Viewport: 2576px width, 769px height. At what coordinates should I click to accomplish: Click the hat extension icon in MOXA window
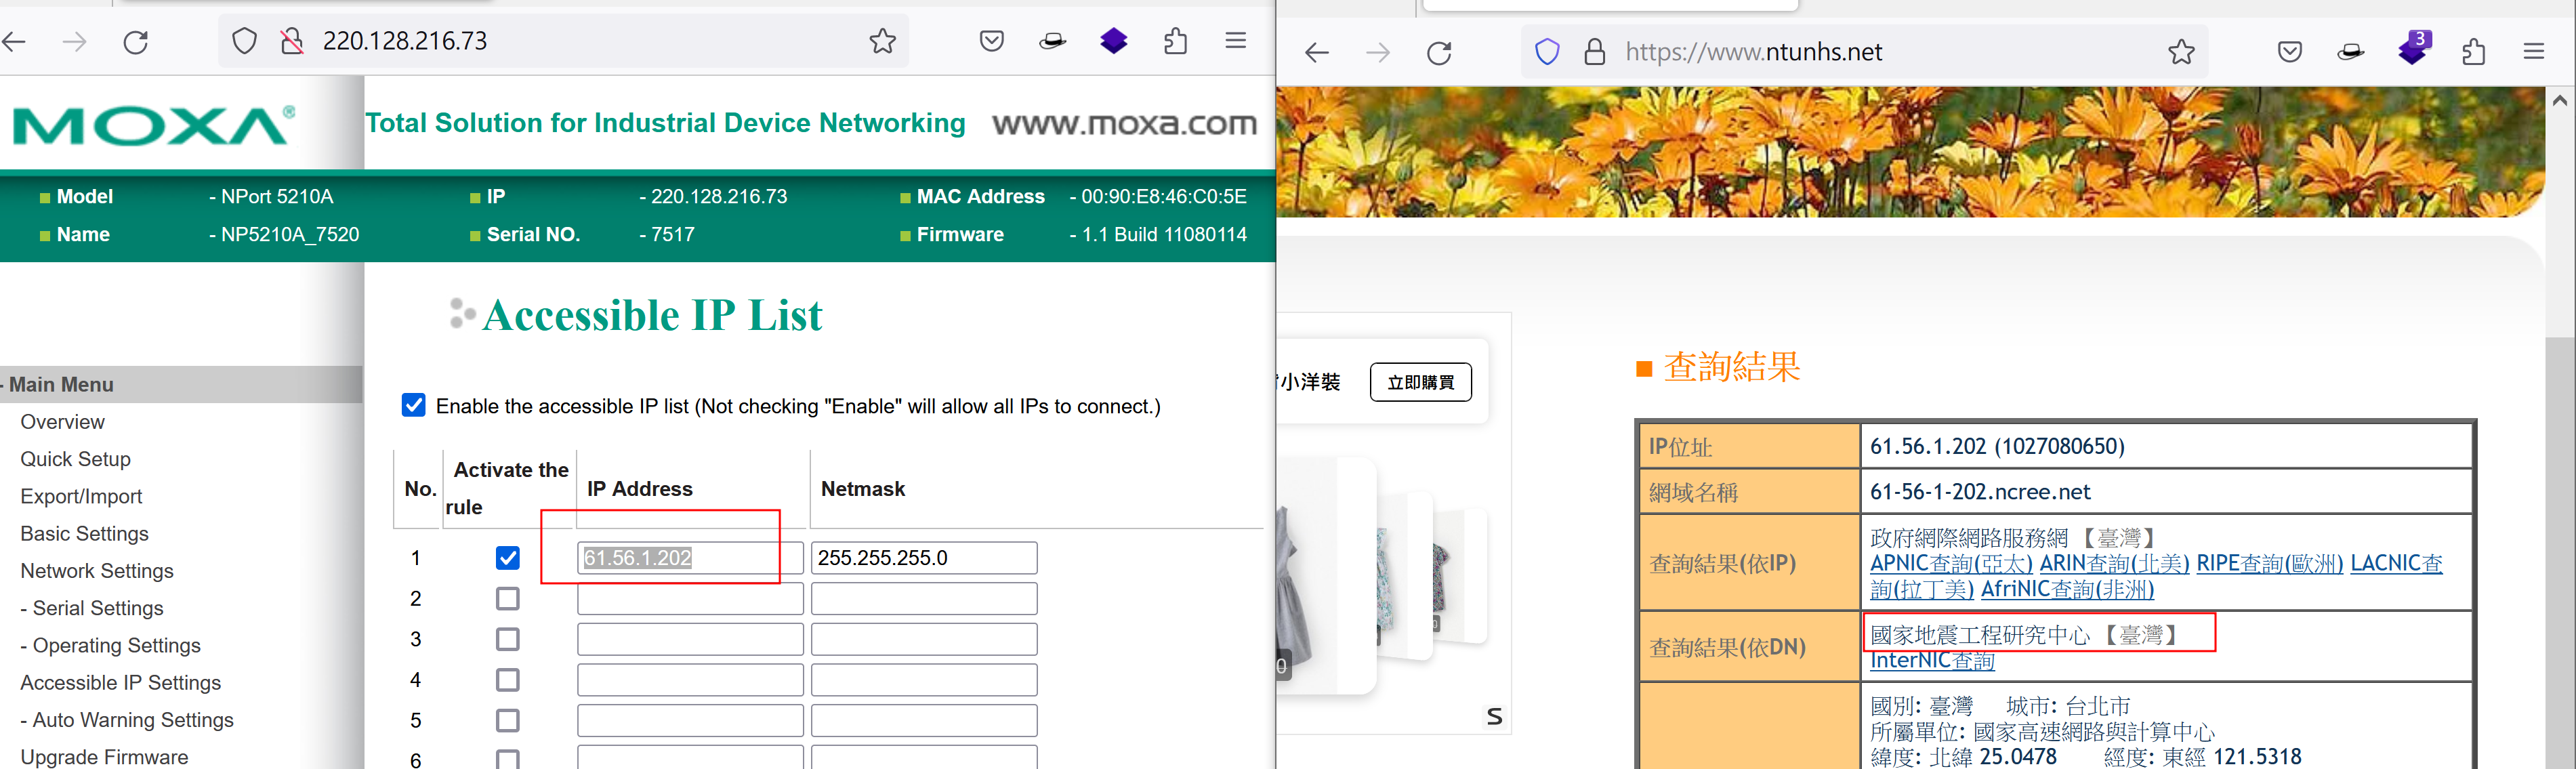pos(1052,41)
